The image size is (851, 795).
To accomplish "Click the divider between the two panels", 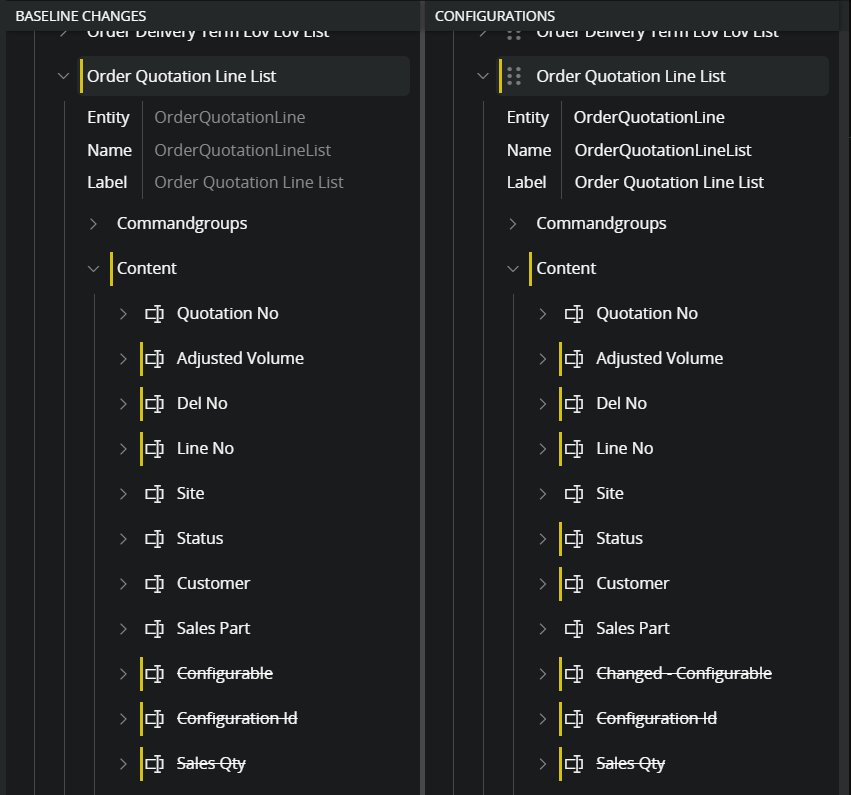I will click(422, 400).
